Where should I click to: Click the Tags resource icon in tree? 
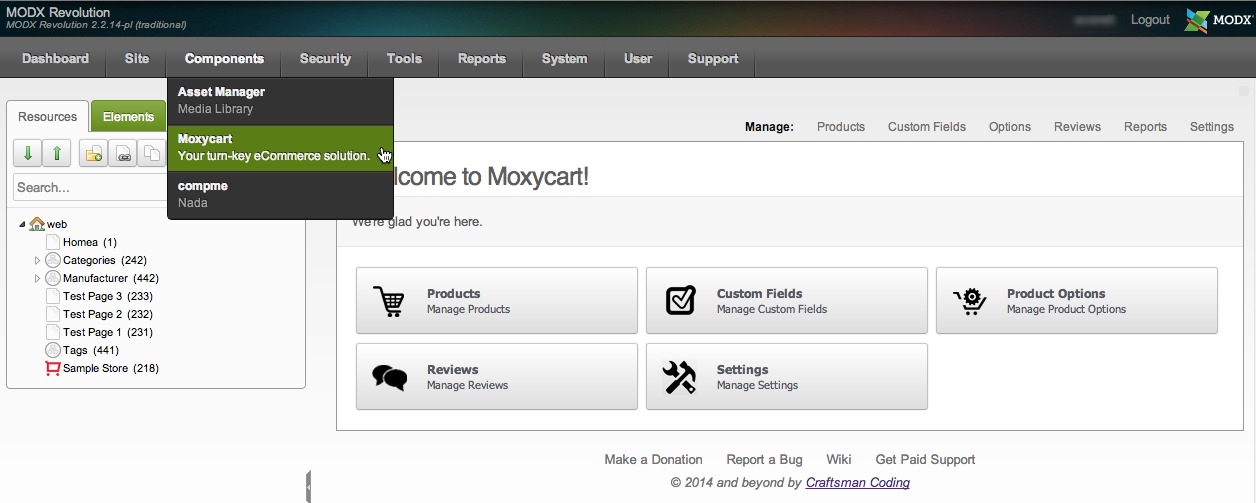pos(53,350)
